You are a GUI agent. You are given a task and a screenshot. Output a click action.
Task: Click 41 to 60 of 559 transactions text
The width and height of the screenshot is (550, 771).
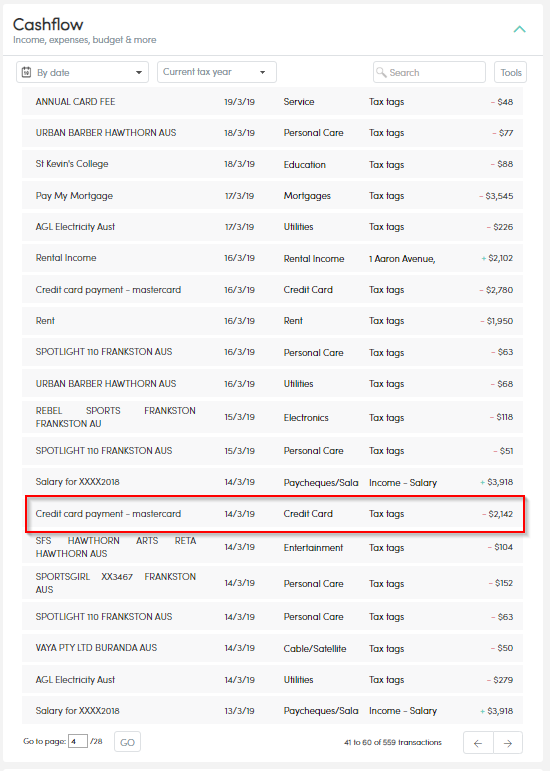tap(393, 742)
